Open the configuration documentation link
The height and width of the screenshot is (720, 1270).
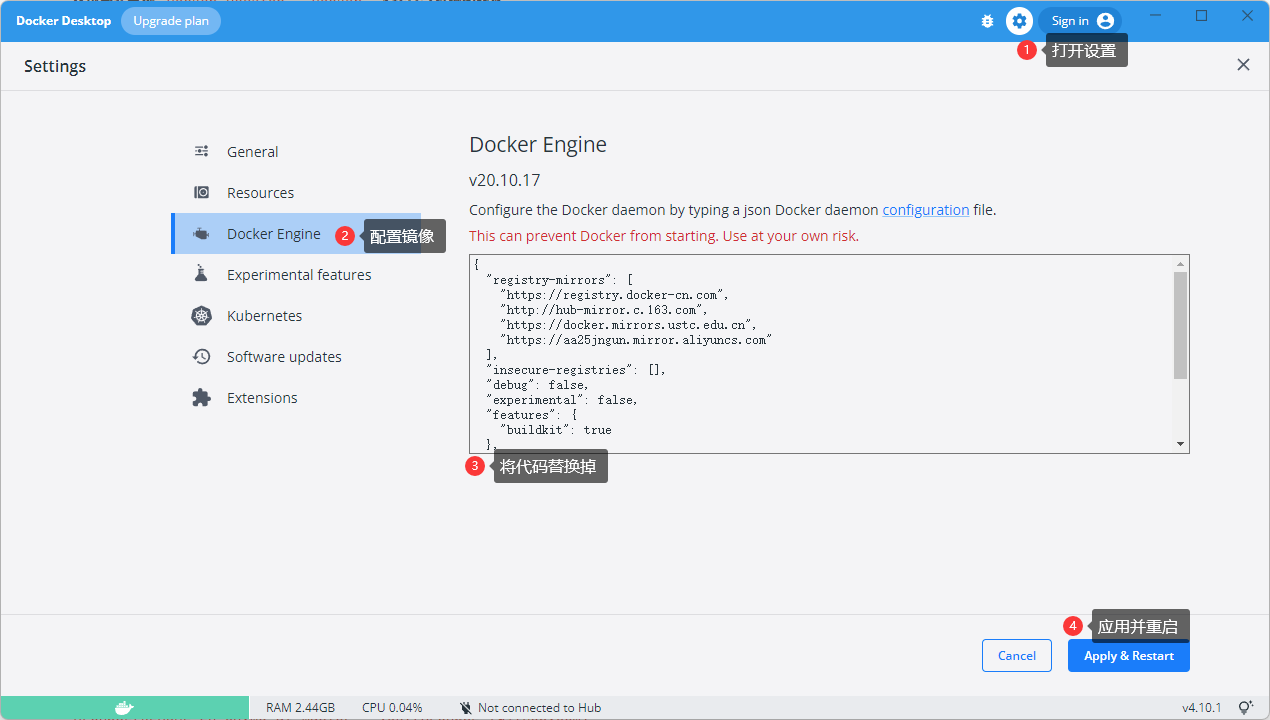coord(925,210)
